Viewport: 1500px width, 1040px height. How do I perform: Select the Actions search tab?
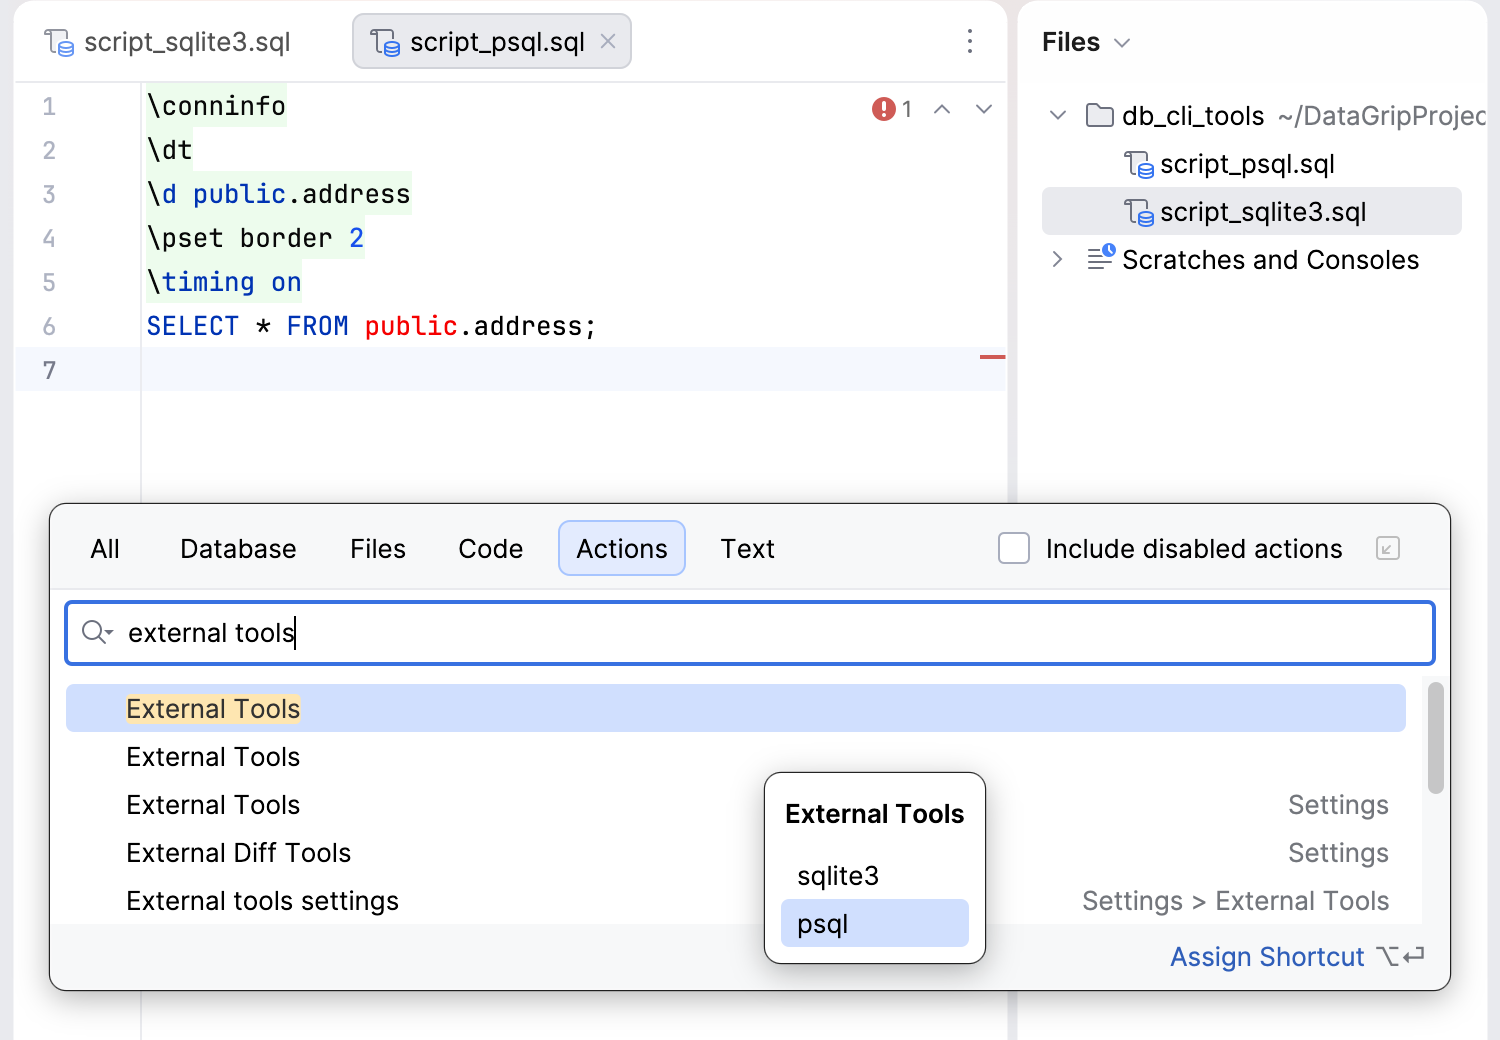[622, 548]
